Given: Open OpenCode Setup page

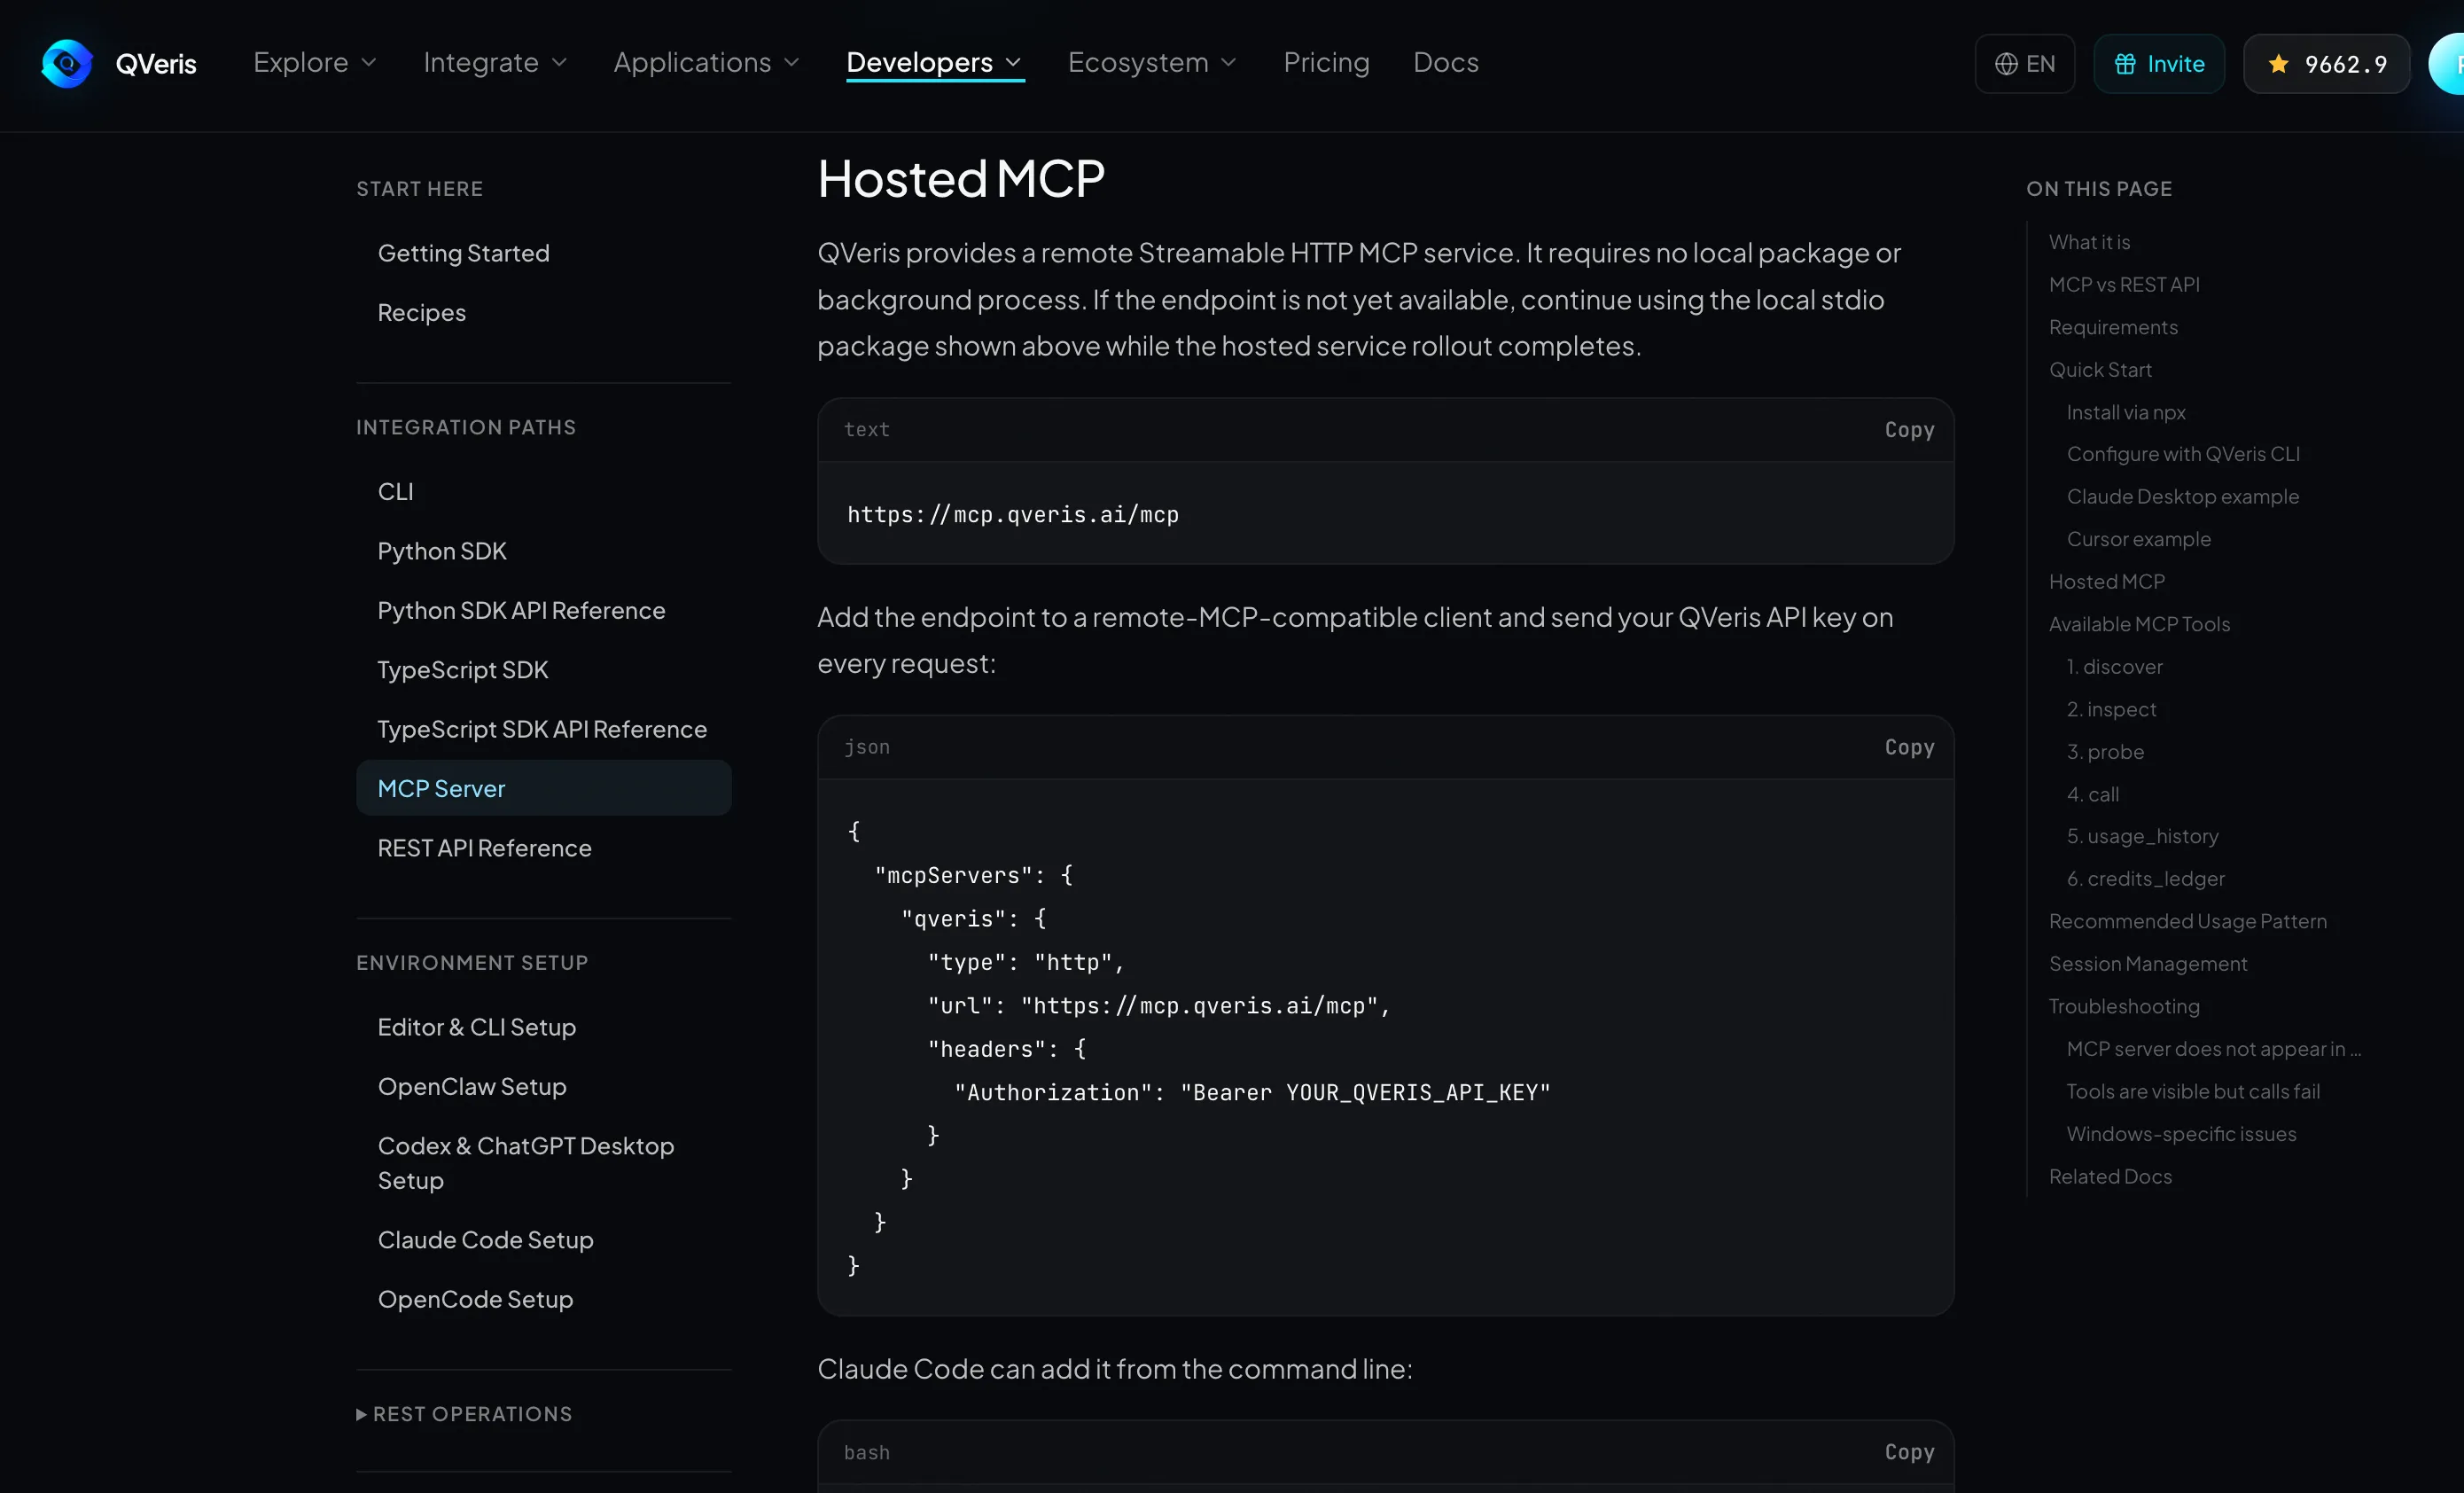Looking at the screenshot, I should tap(475, 1299).
